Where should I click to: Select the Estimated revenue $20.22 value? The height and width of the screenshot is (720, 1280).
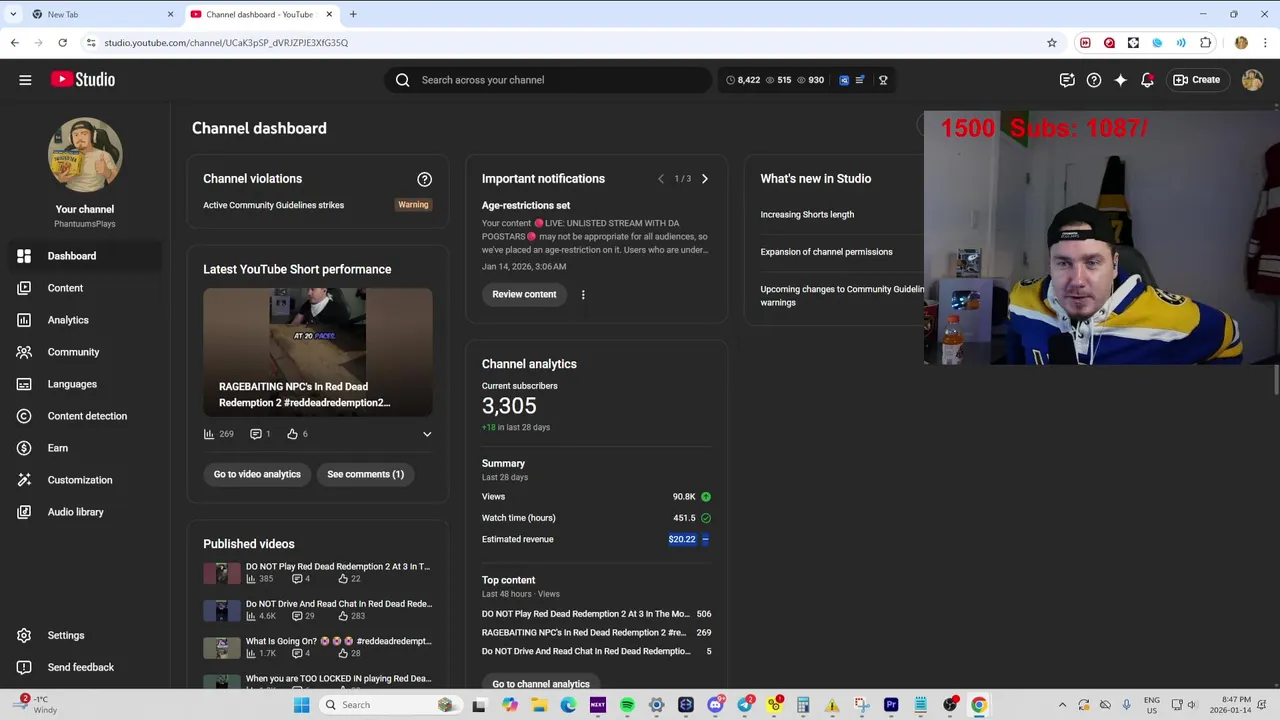coord(682,539)
